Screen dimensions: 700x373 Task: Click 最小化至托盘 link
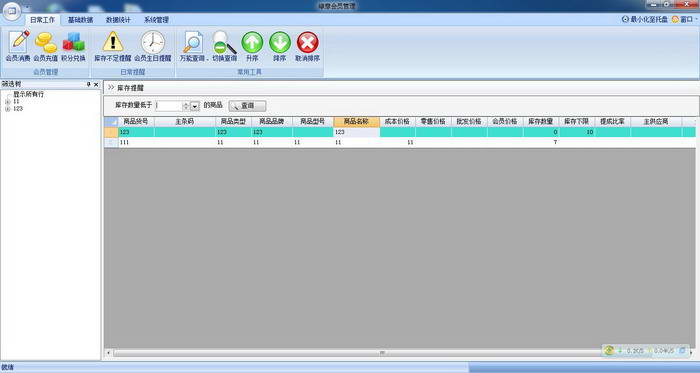pyautogui.click(x=645, y=19)
